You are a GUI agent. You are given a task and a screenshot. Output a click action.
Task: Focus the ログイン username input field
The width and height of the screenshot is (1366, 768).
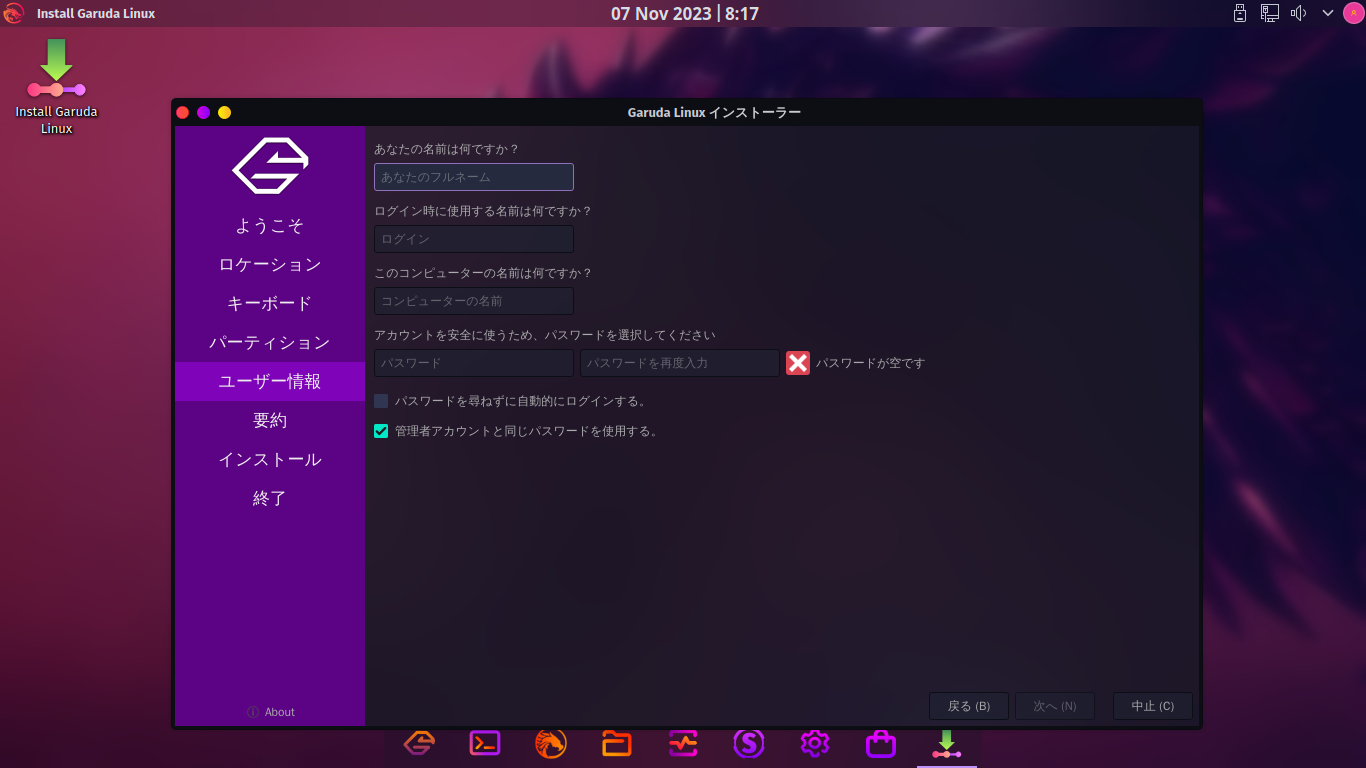tap(474, 239)
